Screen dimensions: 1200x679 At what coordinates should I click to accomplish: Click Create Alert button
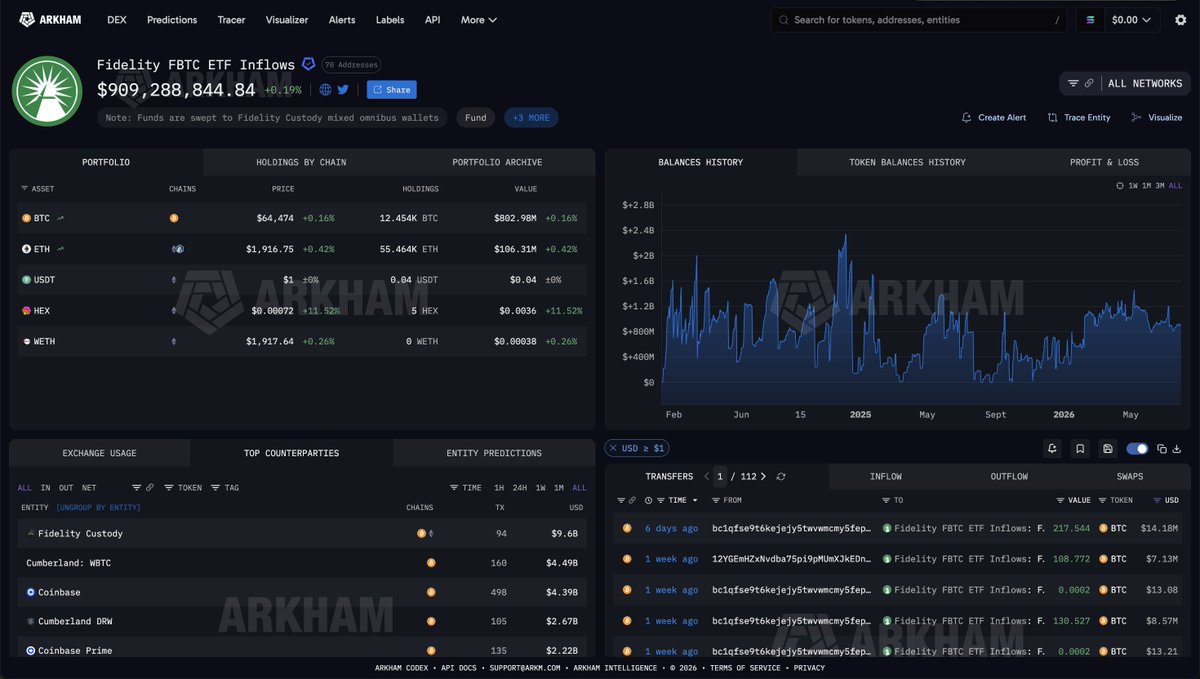click(994, 118)
